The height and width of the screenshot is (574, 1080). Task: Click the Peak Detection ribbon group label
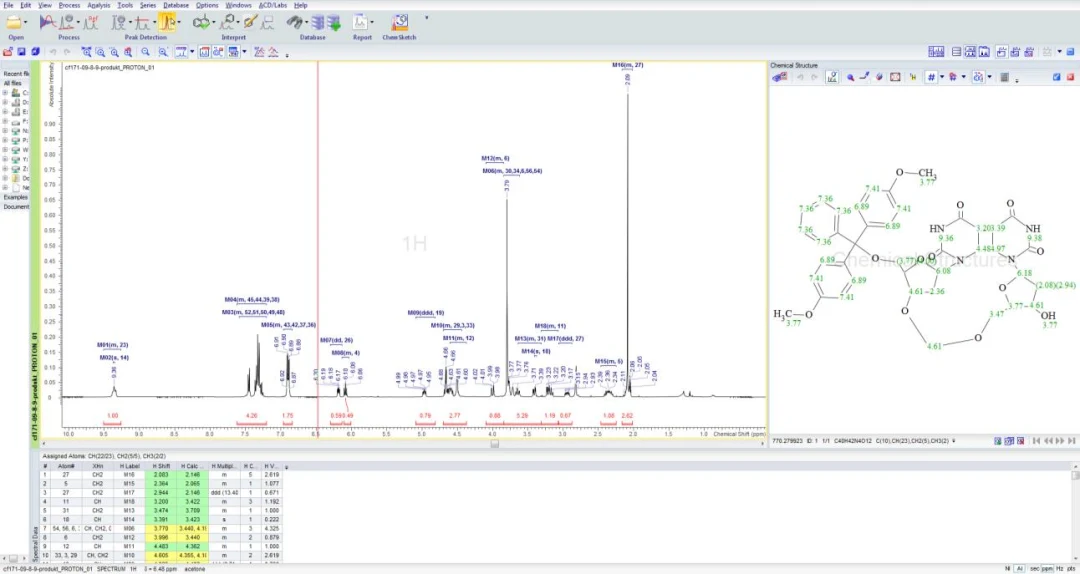(145, 37)
